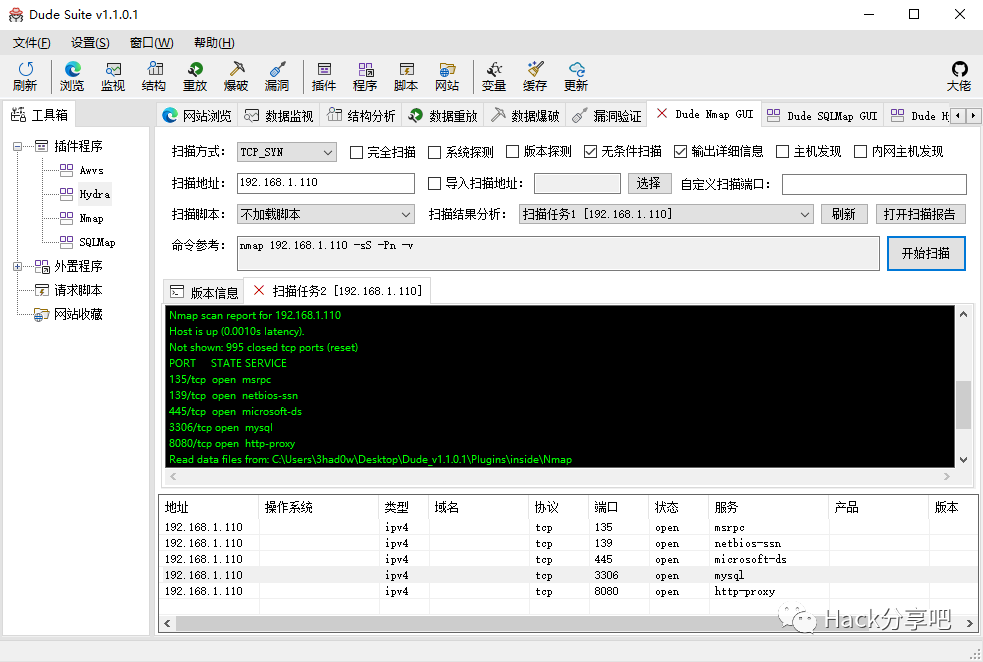This screenshot has height=662, width=983.
Task: Uncheck the 输出详细信息 checkbox
Action: tap(680, 152)
